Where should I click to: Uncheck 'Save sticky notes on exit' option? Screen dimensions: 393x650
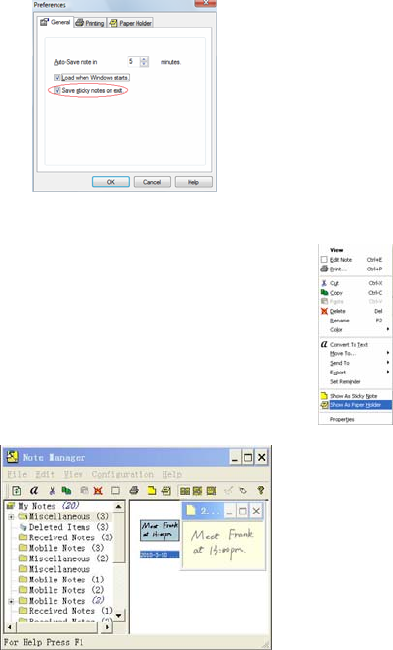click(x=57, y=90)
